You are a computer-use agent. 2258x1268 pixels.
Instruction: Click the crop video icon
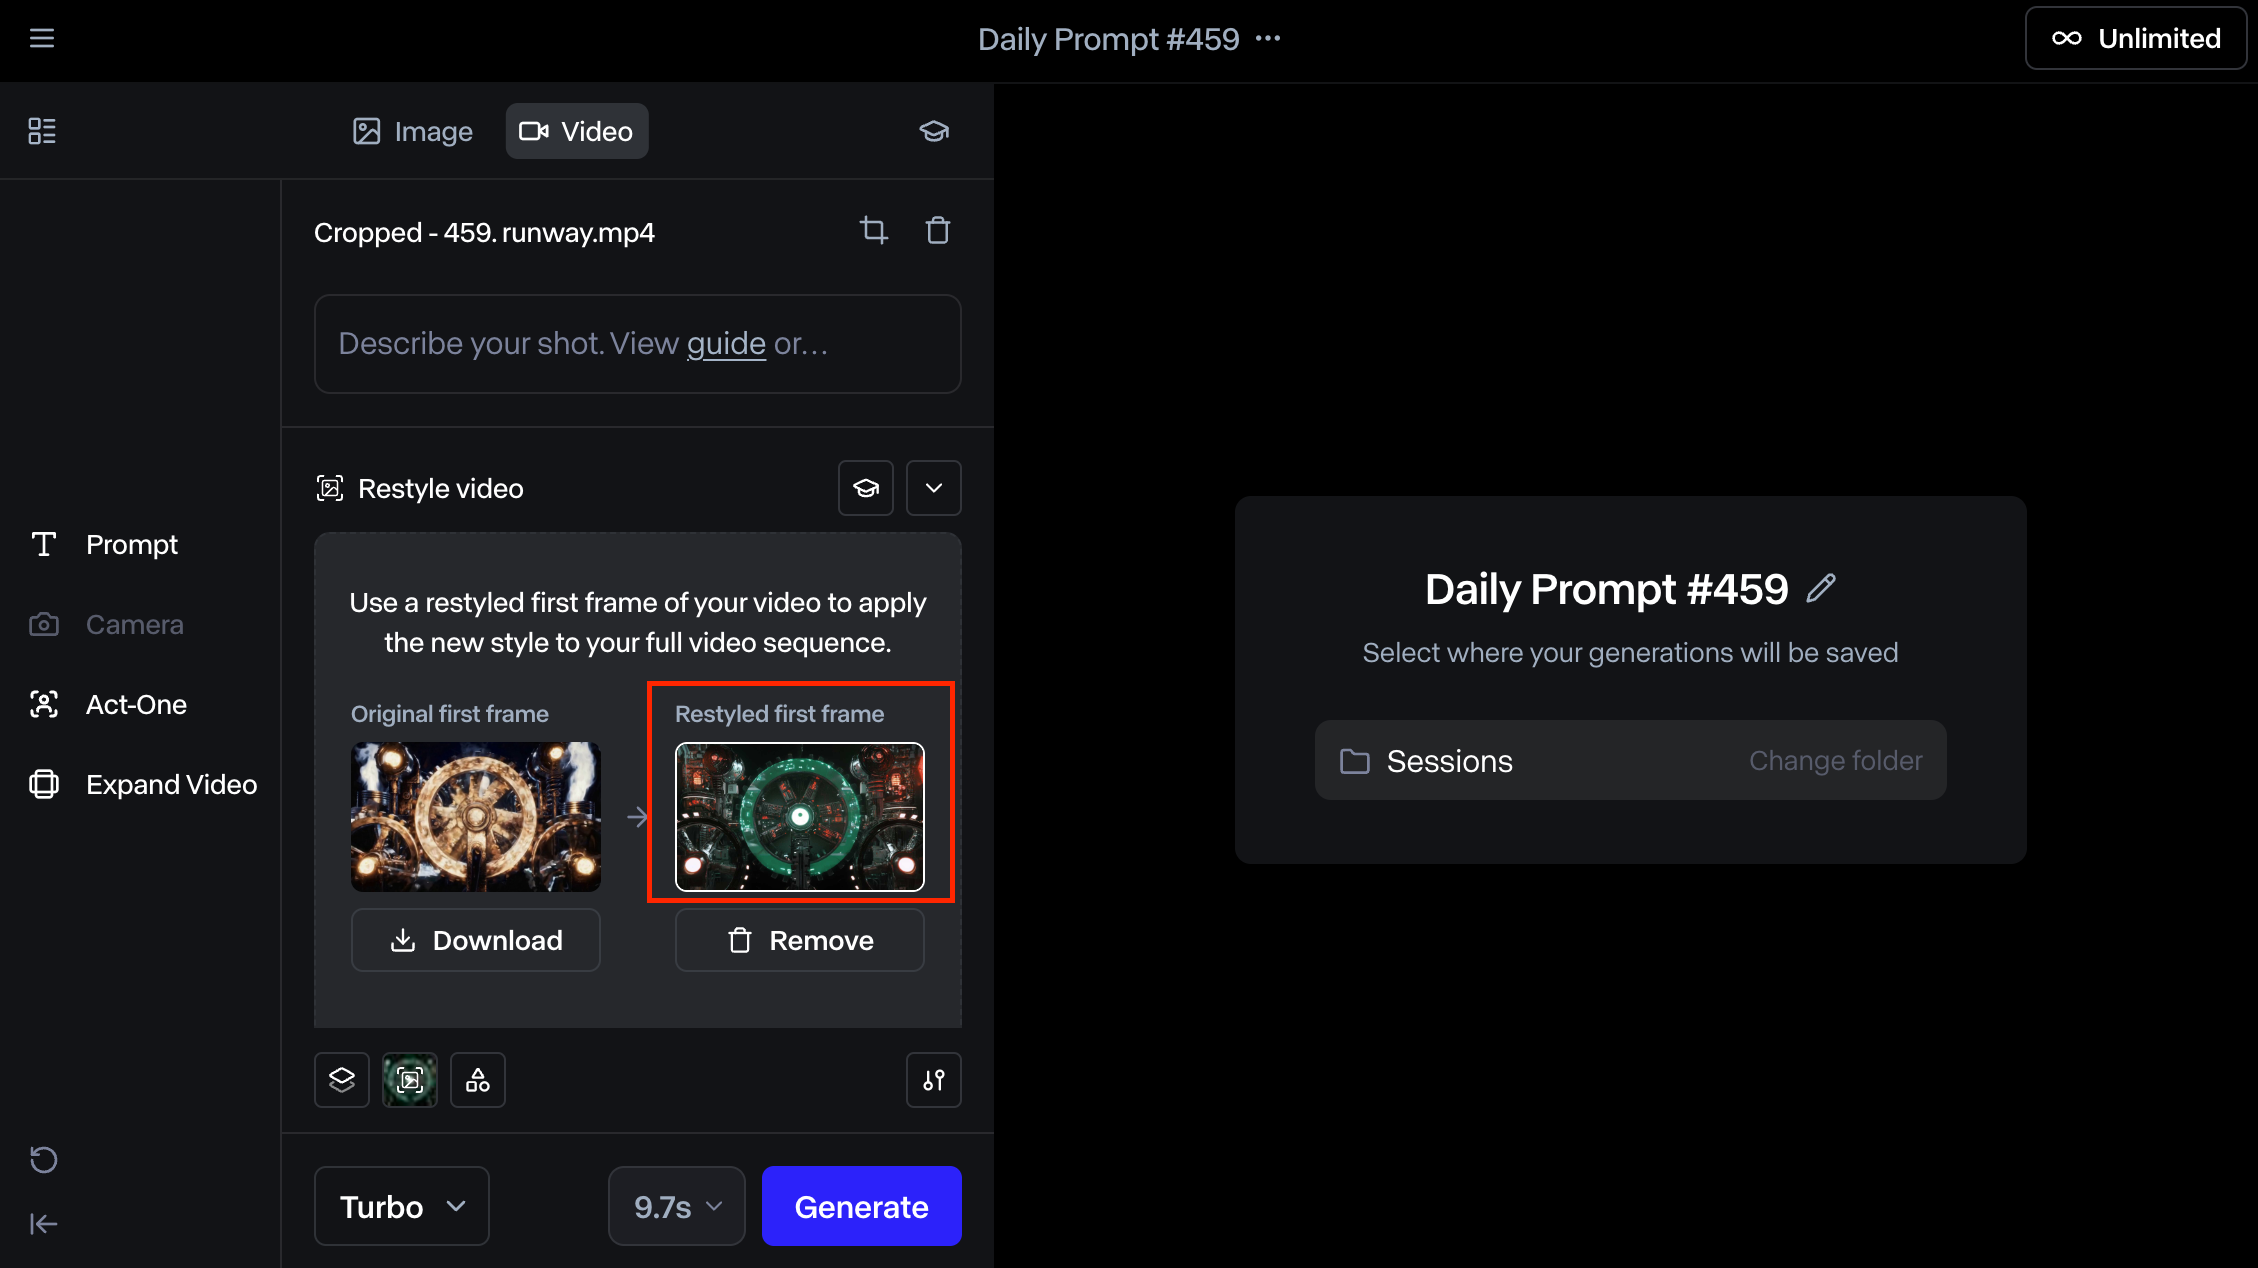(873, 231)
